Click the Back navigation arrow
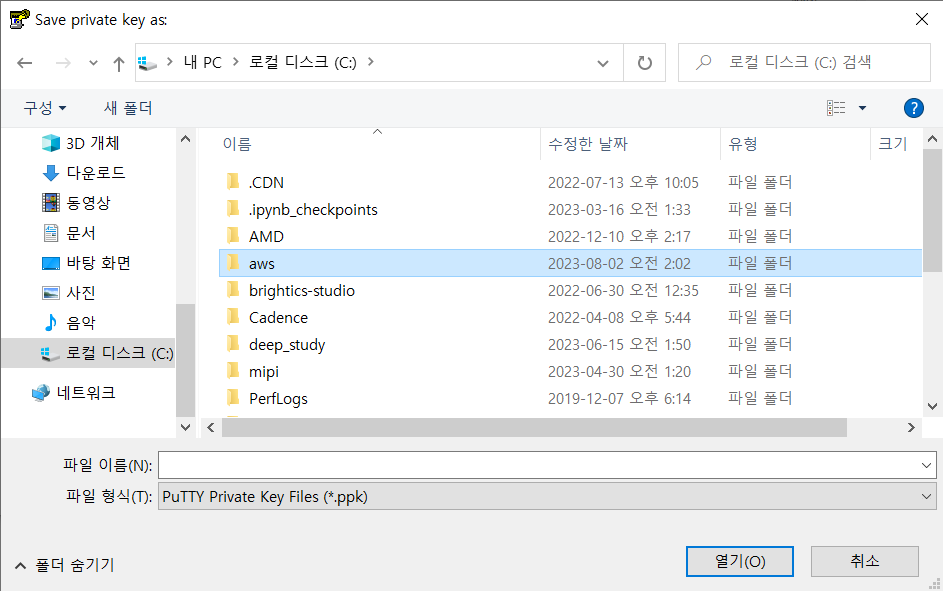 click(25, 63)
